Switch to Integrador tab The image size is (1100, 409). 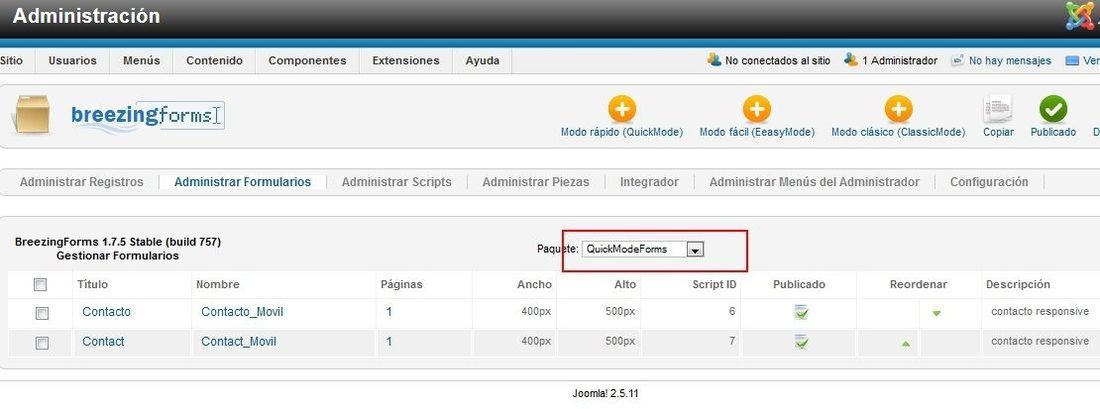(649, 182)
